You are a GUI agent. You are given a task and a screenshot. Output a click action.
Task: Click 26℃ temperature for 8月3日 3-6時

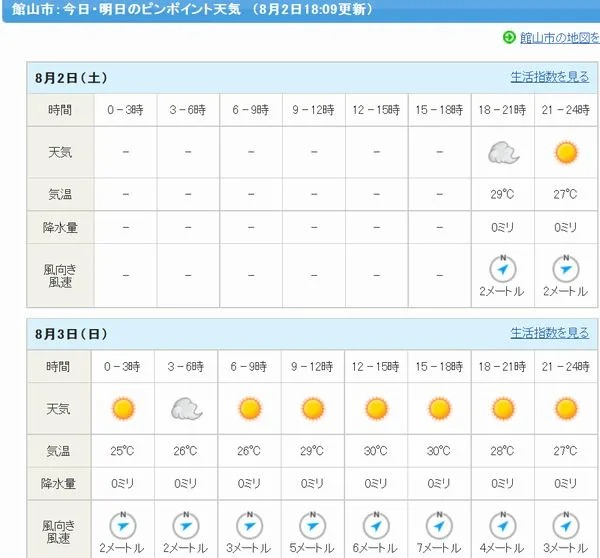[x=185, y=450]
